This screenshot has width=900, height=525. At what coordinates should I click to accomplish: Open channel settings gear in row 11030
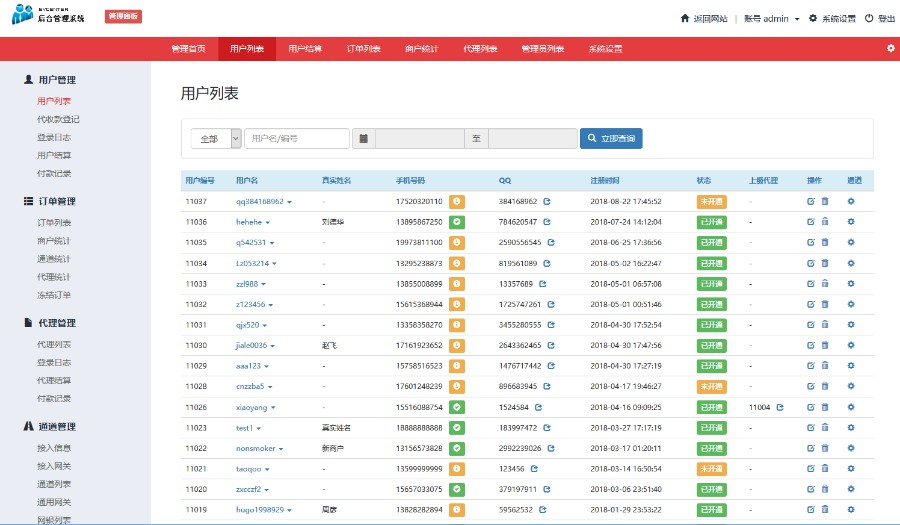(851, 345)
